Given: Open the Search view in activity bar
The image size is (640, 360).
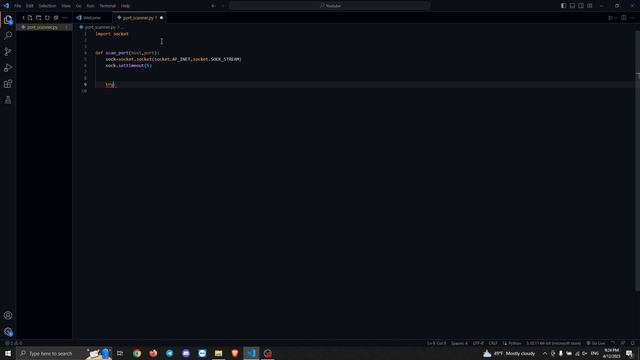Looking at the screenshot, I should (8, 36).
